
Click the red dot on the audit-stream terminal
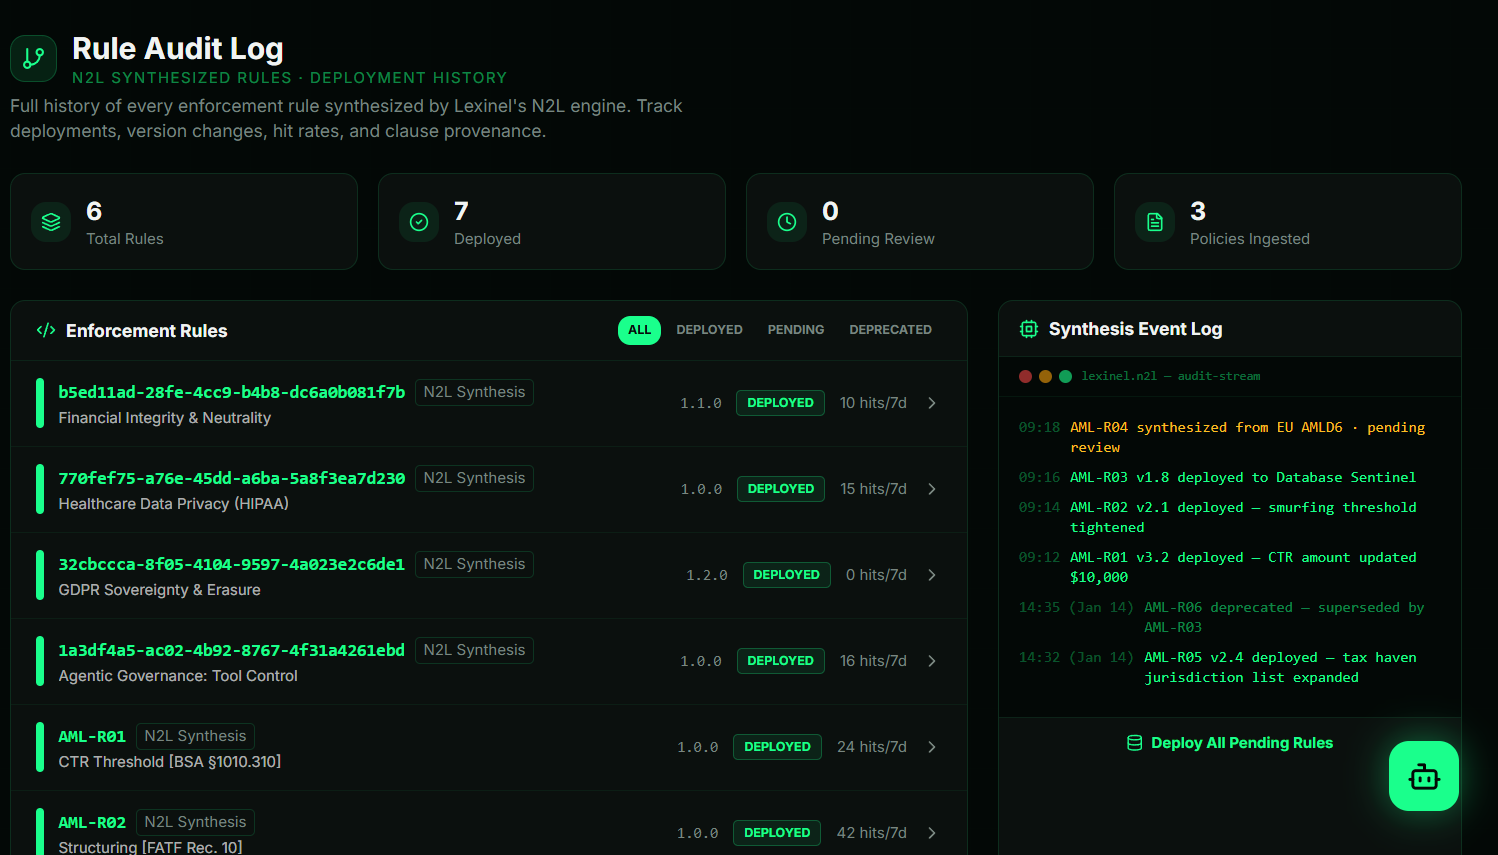[1025, 376]
